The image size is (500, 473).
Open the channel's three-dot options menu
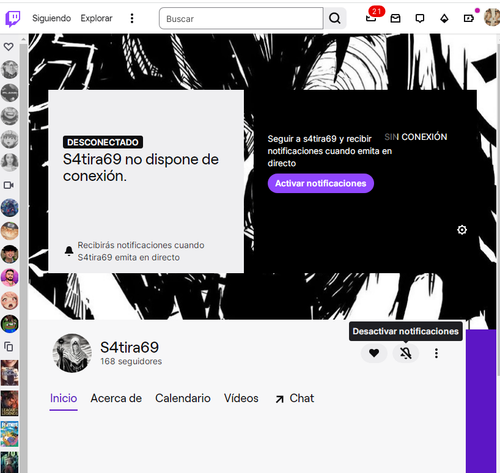coord(436,353)
